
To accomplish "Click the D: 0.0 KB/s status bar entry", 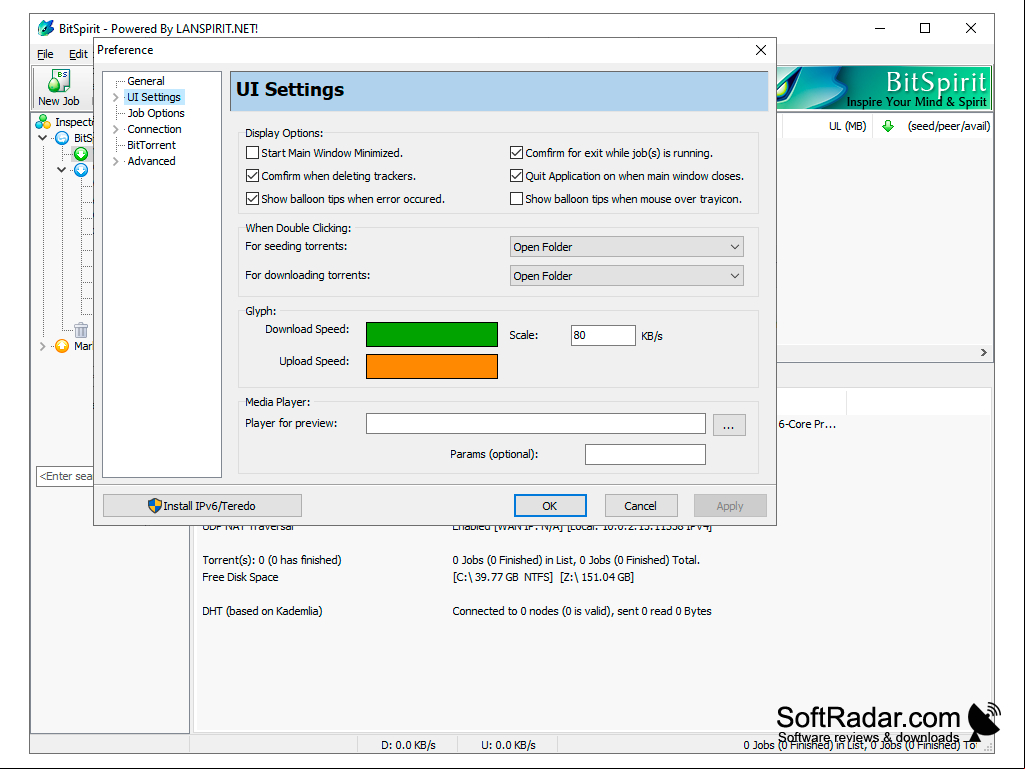I will pos(408,745).
